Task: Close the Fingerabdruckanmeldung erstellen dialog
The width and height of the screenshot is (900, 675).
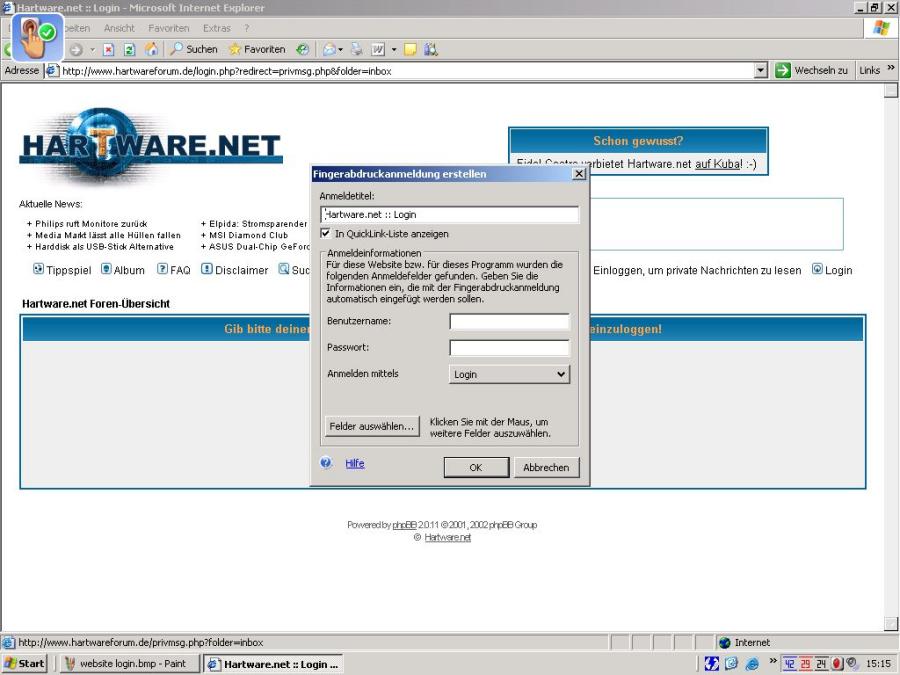Action: 579,173
